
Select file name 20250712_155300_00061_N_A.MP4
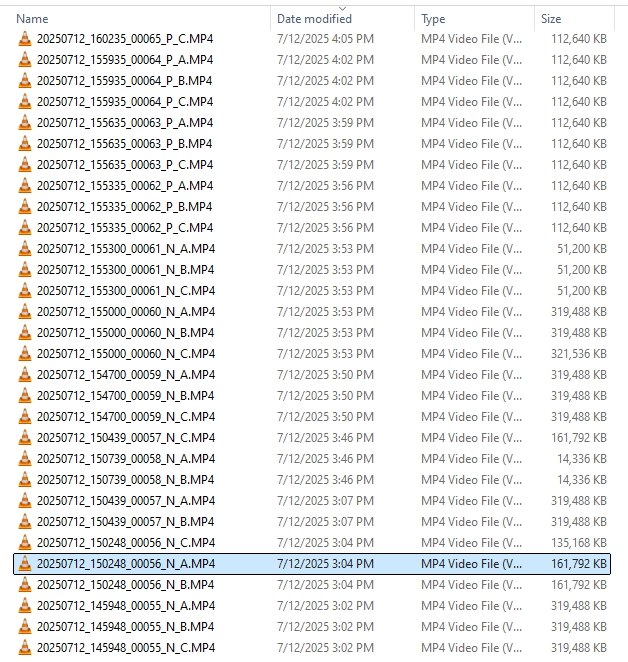coord(126,249)
